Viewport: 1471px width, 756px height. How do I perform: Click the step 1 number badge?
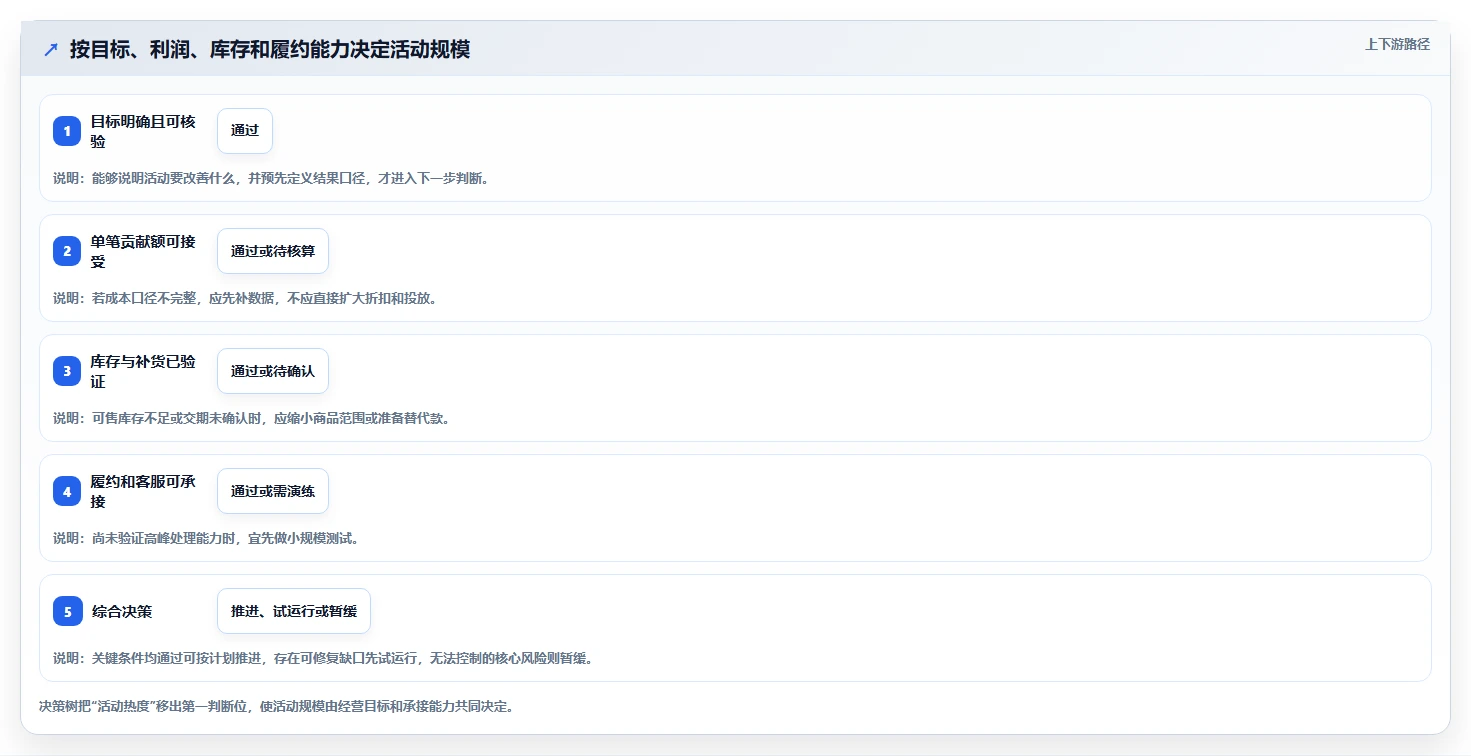pos(67,131)
